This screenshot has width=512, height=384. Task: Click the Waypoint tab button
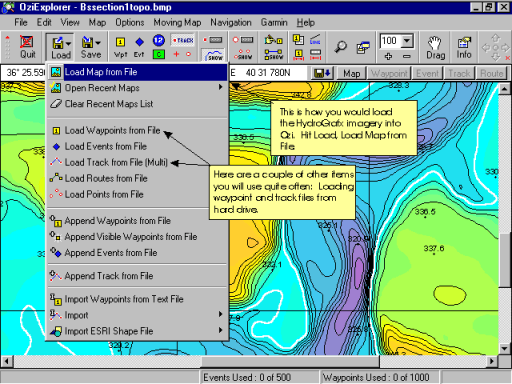(x=389, y=73)
